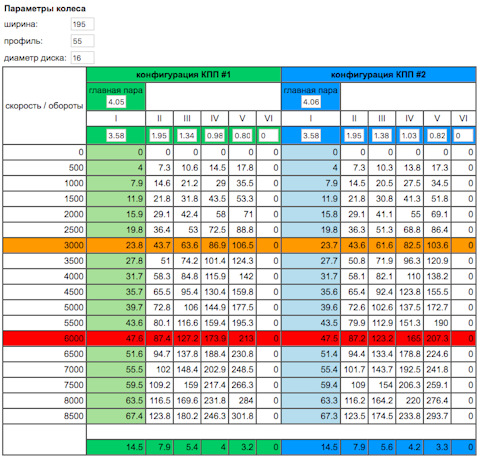Click the Параметры колеса heading
Screen dimensions: 480x461
[45, 8]
